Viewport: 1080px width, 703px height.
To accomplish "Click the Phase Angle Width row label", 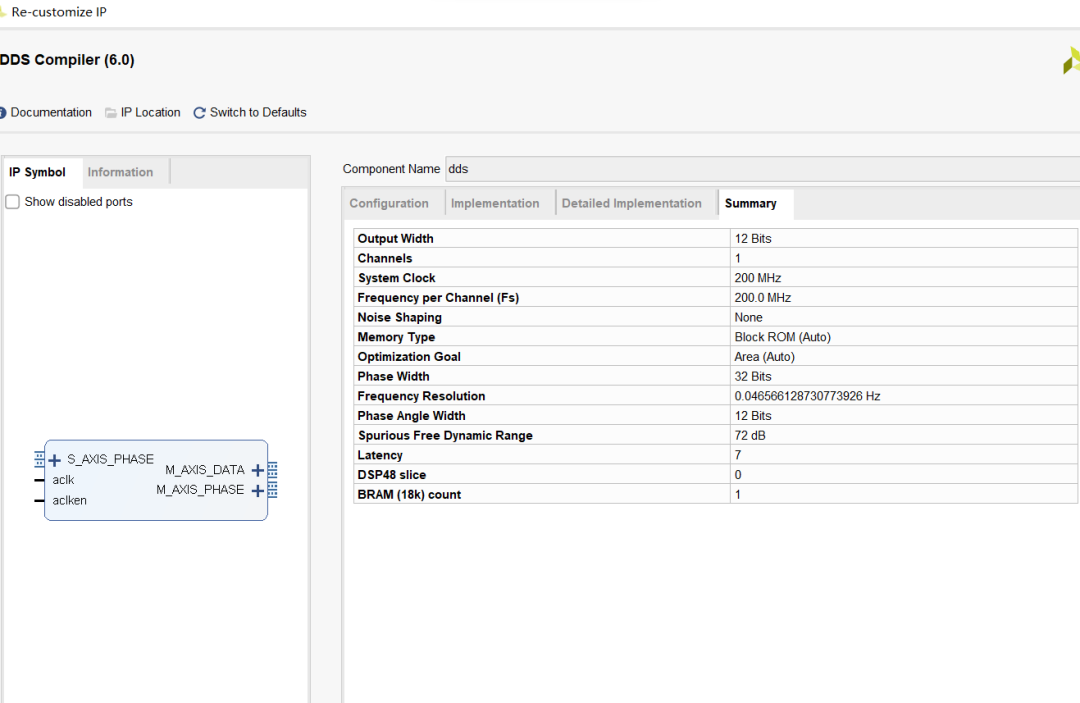I will [411, 416].
